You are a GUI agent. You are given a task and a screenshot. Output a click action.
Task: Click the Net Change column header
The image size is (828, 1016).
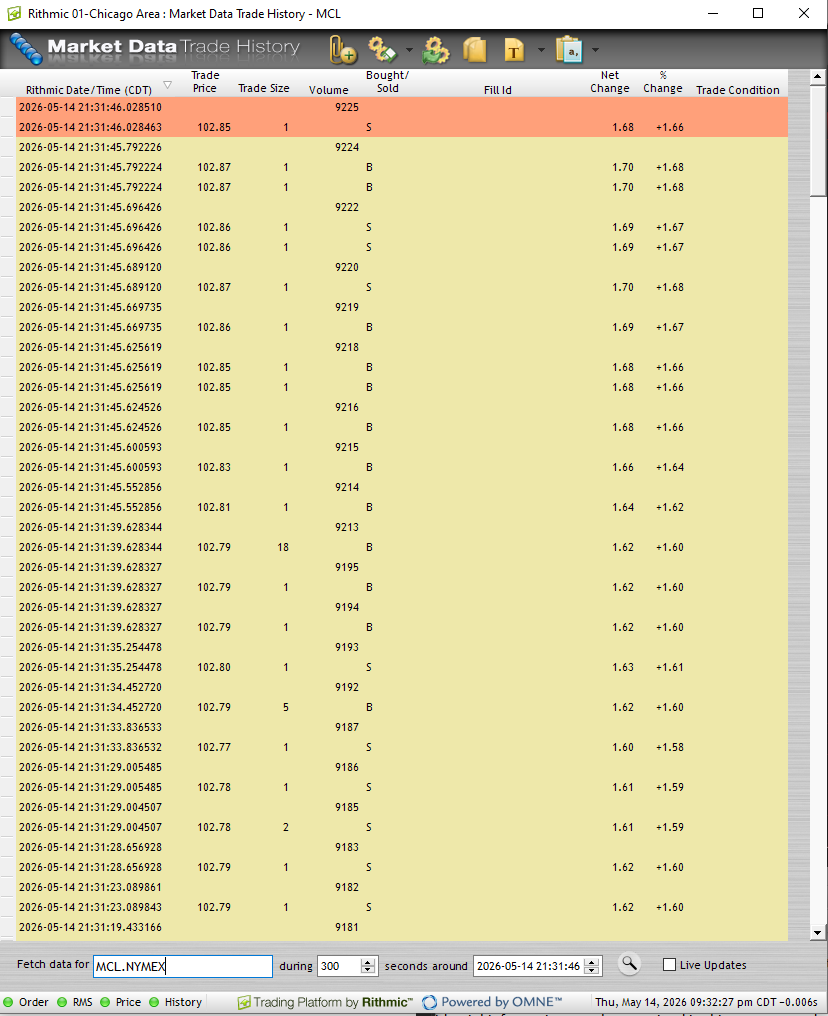tap(610, 82)
